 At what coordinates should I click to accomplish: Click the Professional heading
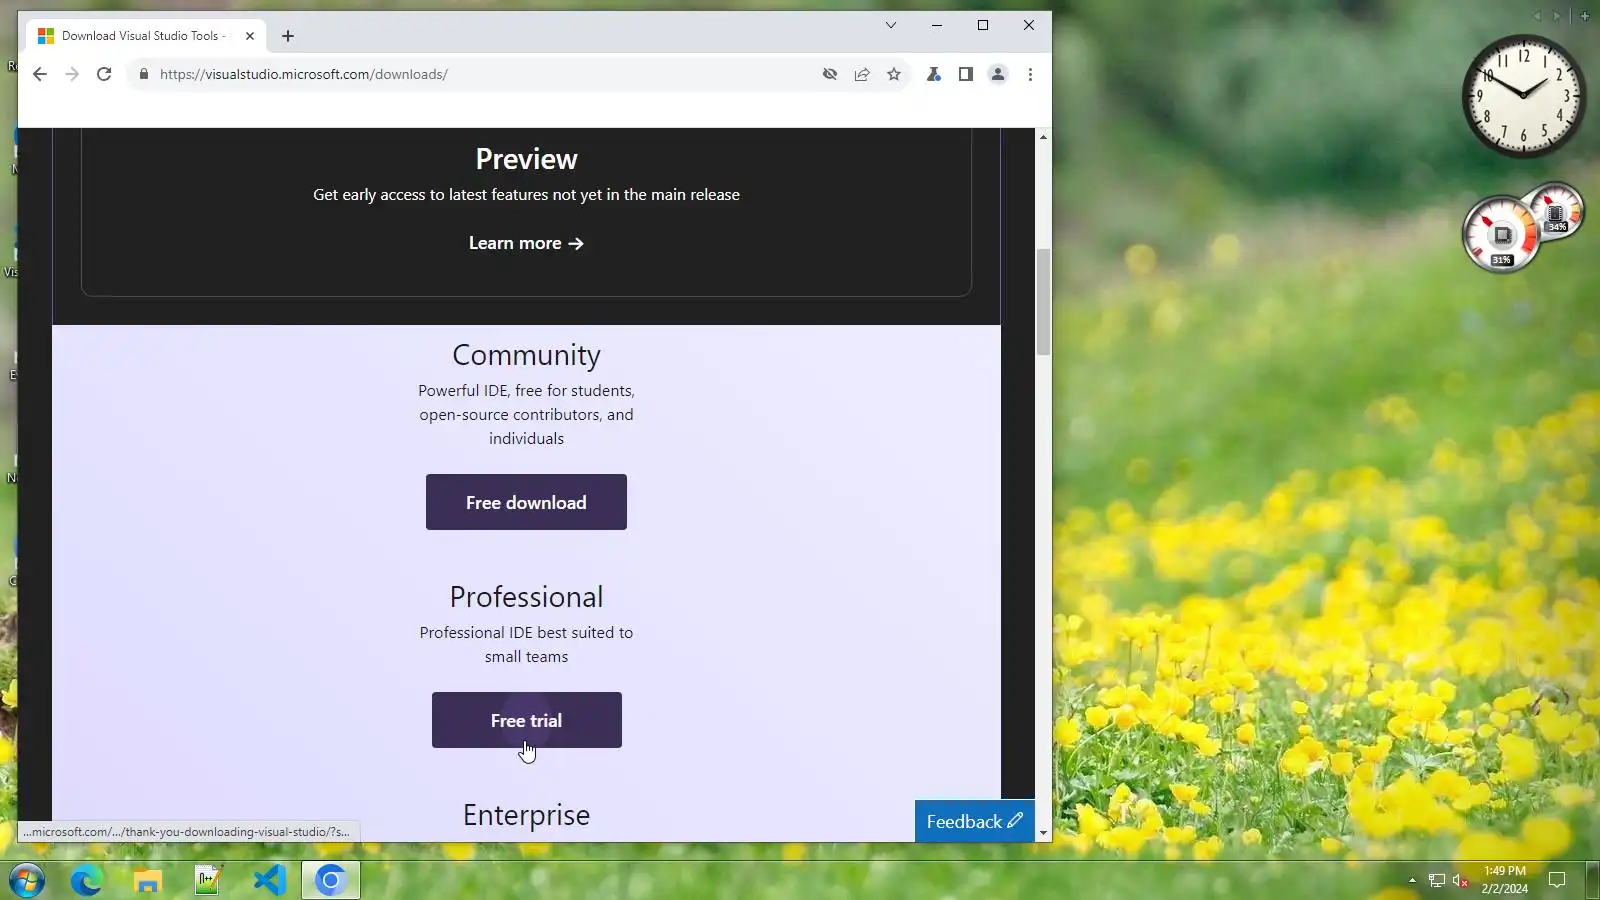click(x=526, y=597)
